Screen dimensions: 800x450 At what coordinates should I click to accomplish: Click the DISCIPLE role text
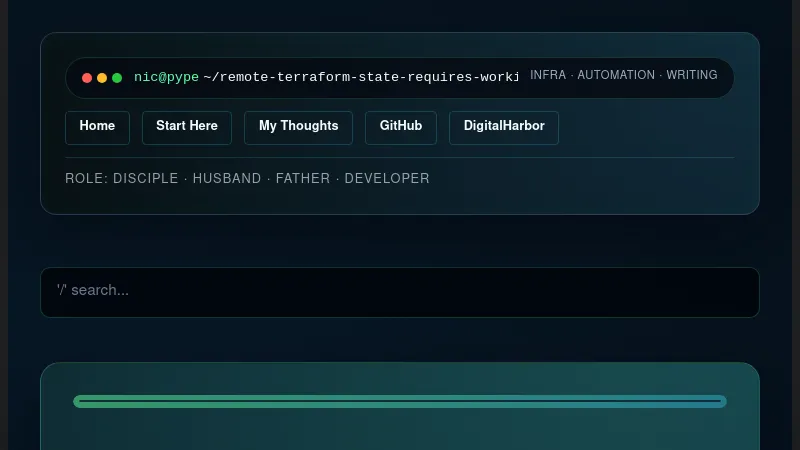(x=146, y=179)
